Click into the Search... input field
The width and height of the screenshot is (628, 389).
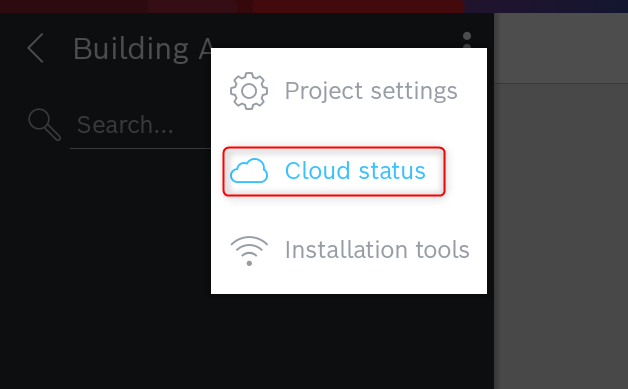pyautogui.click(x=140, y=125)
